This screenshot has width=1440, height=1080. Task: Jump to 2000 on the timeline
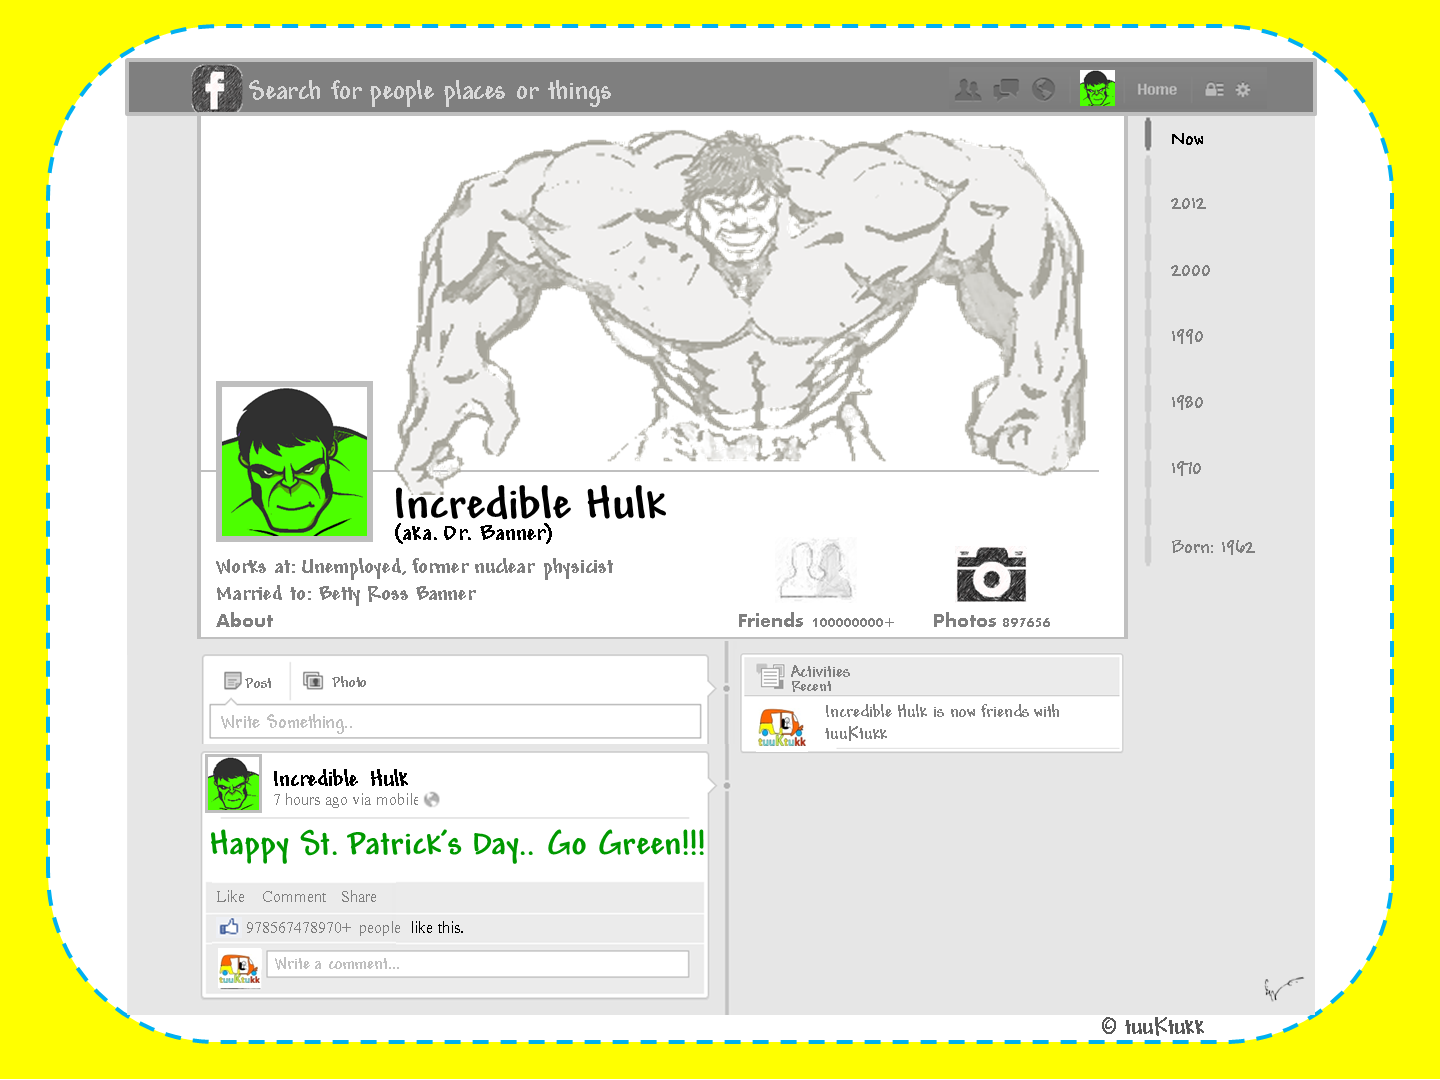(x=1190, y=270)
